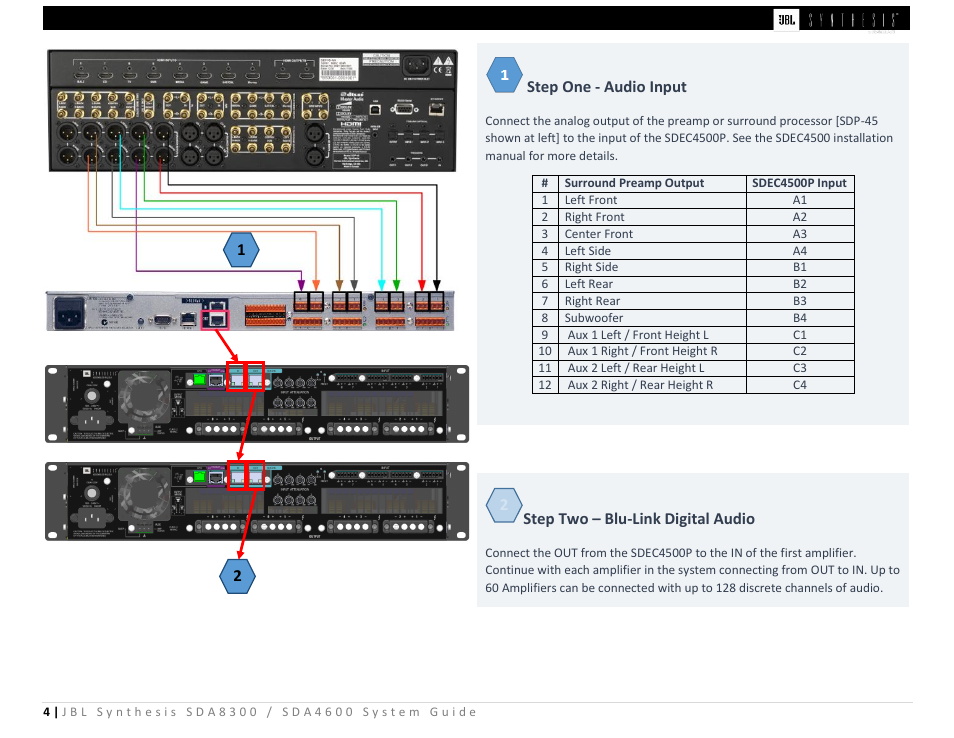The height and width of the screenshot is (738, 954).
Task: Click the 'A3' input cell
Action: pyautogui.click(x=799, y=234)
